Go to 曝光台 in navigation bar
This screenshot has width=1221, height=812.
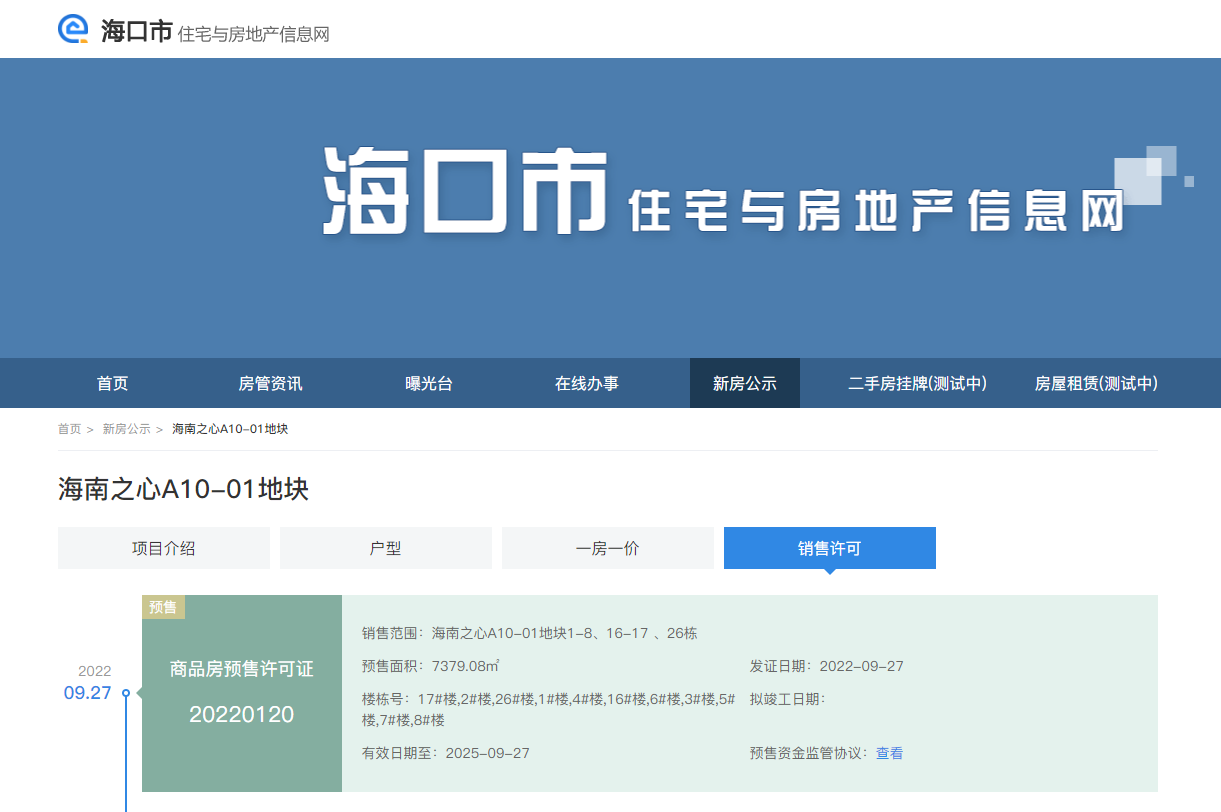(429, 383)
